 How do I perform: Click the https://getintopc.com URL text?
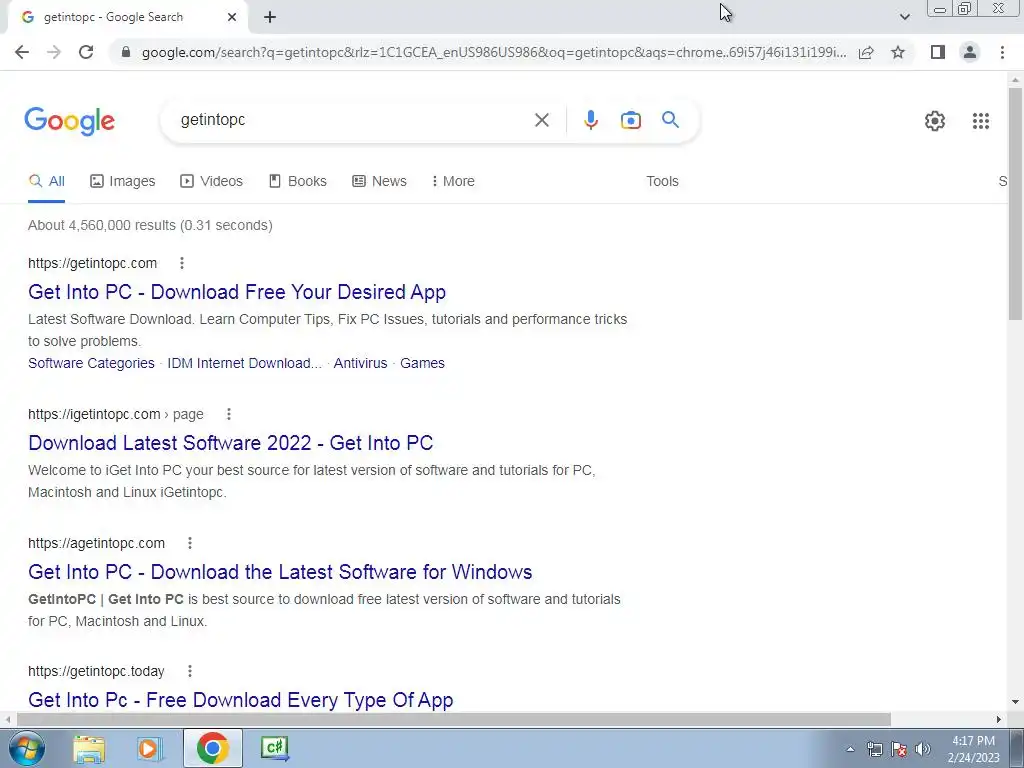[93, 263]
